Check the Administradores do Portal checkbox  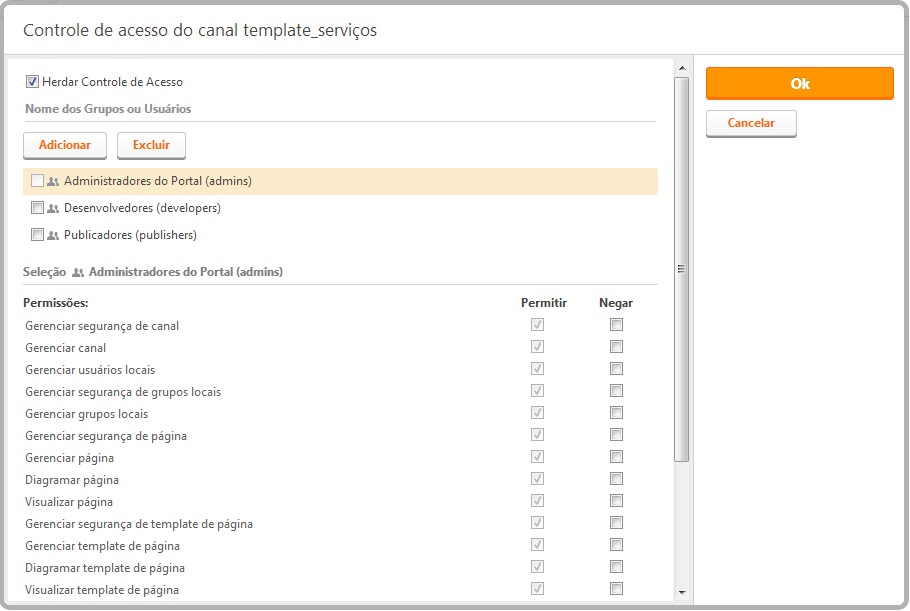click(37, 180)
